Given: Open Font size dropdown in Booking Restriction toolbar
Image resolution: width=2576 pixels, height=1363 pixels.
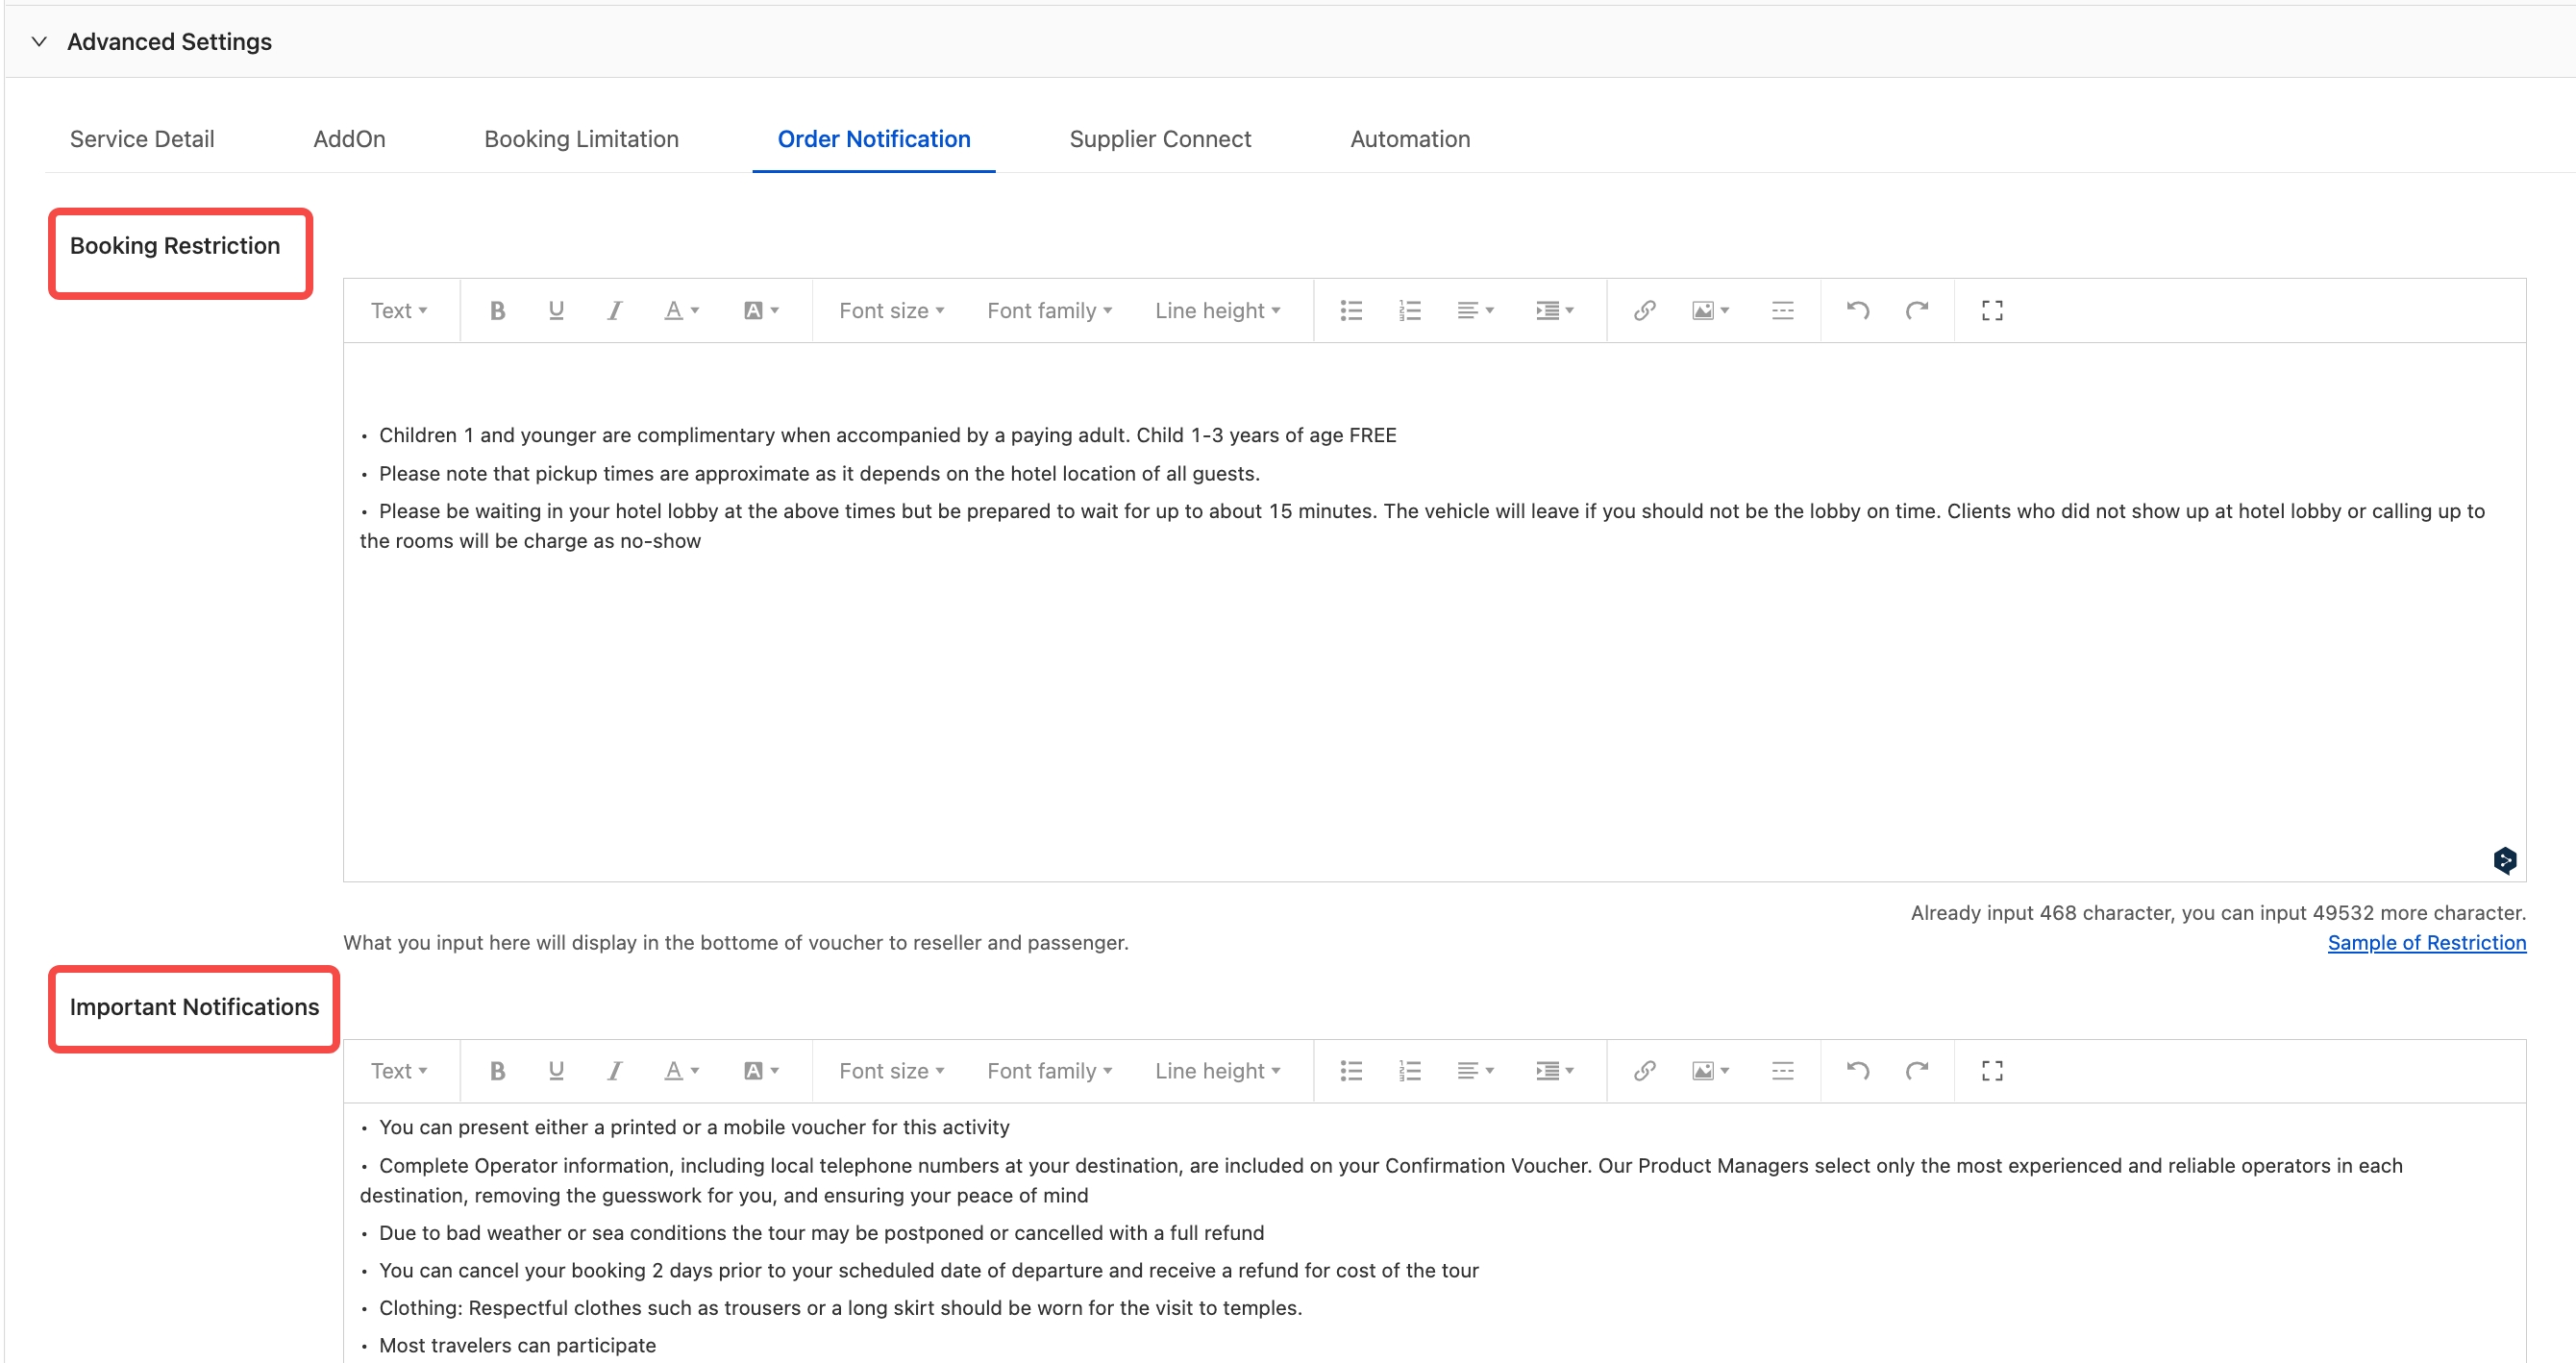Looking at the screenshot, I should pos(891,311).
